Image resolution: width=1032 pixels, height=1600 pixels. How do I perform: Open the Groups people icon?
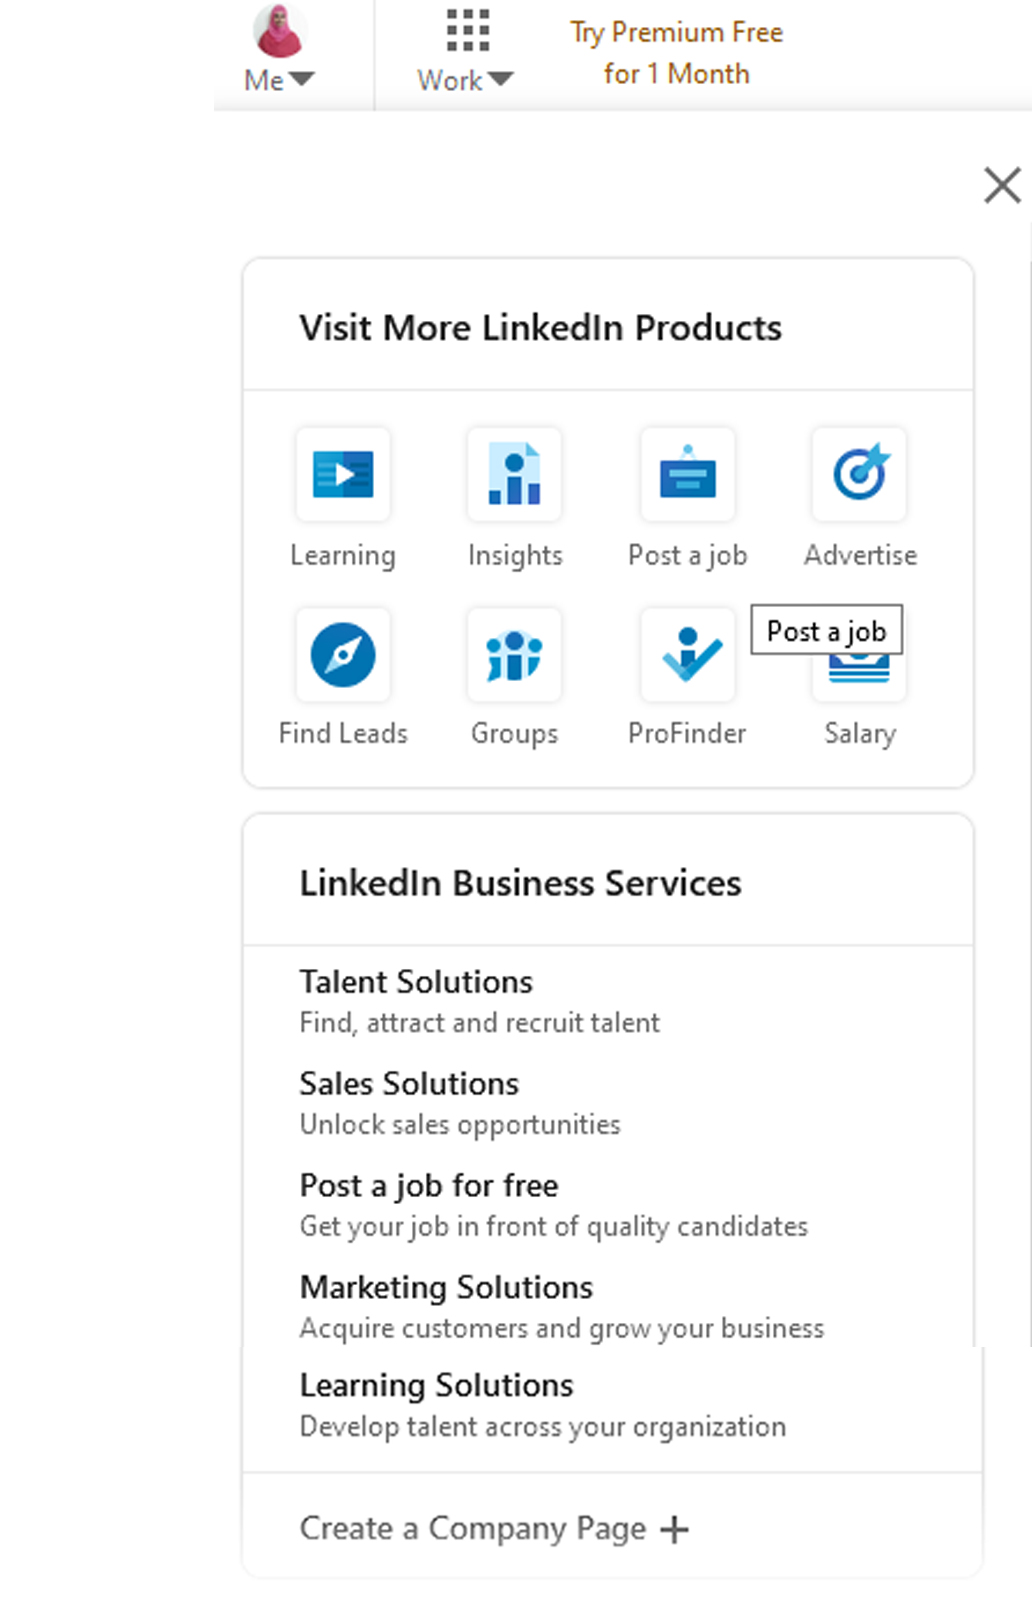tap(514, 655)
